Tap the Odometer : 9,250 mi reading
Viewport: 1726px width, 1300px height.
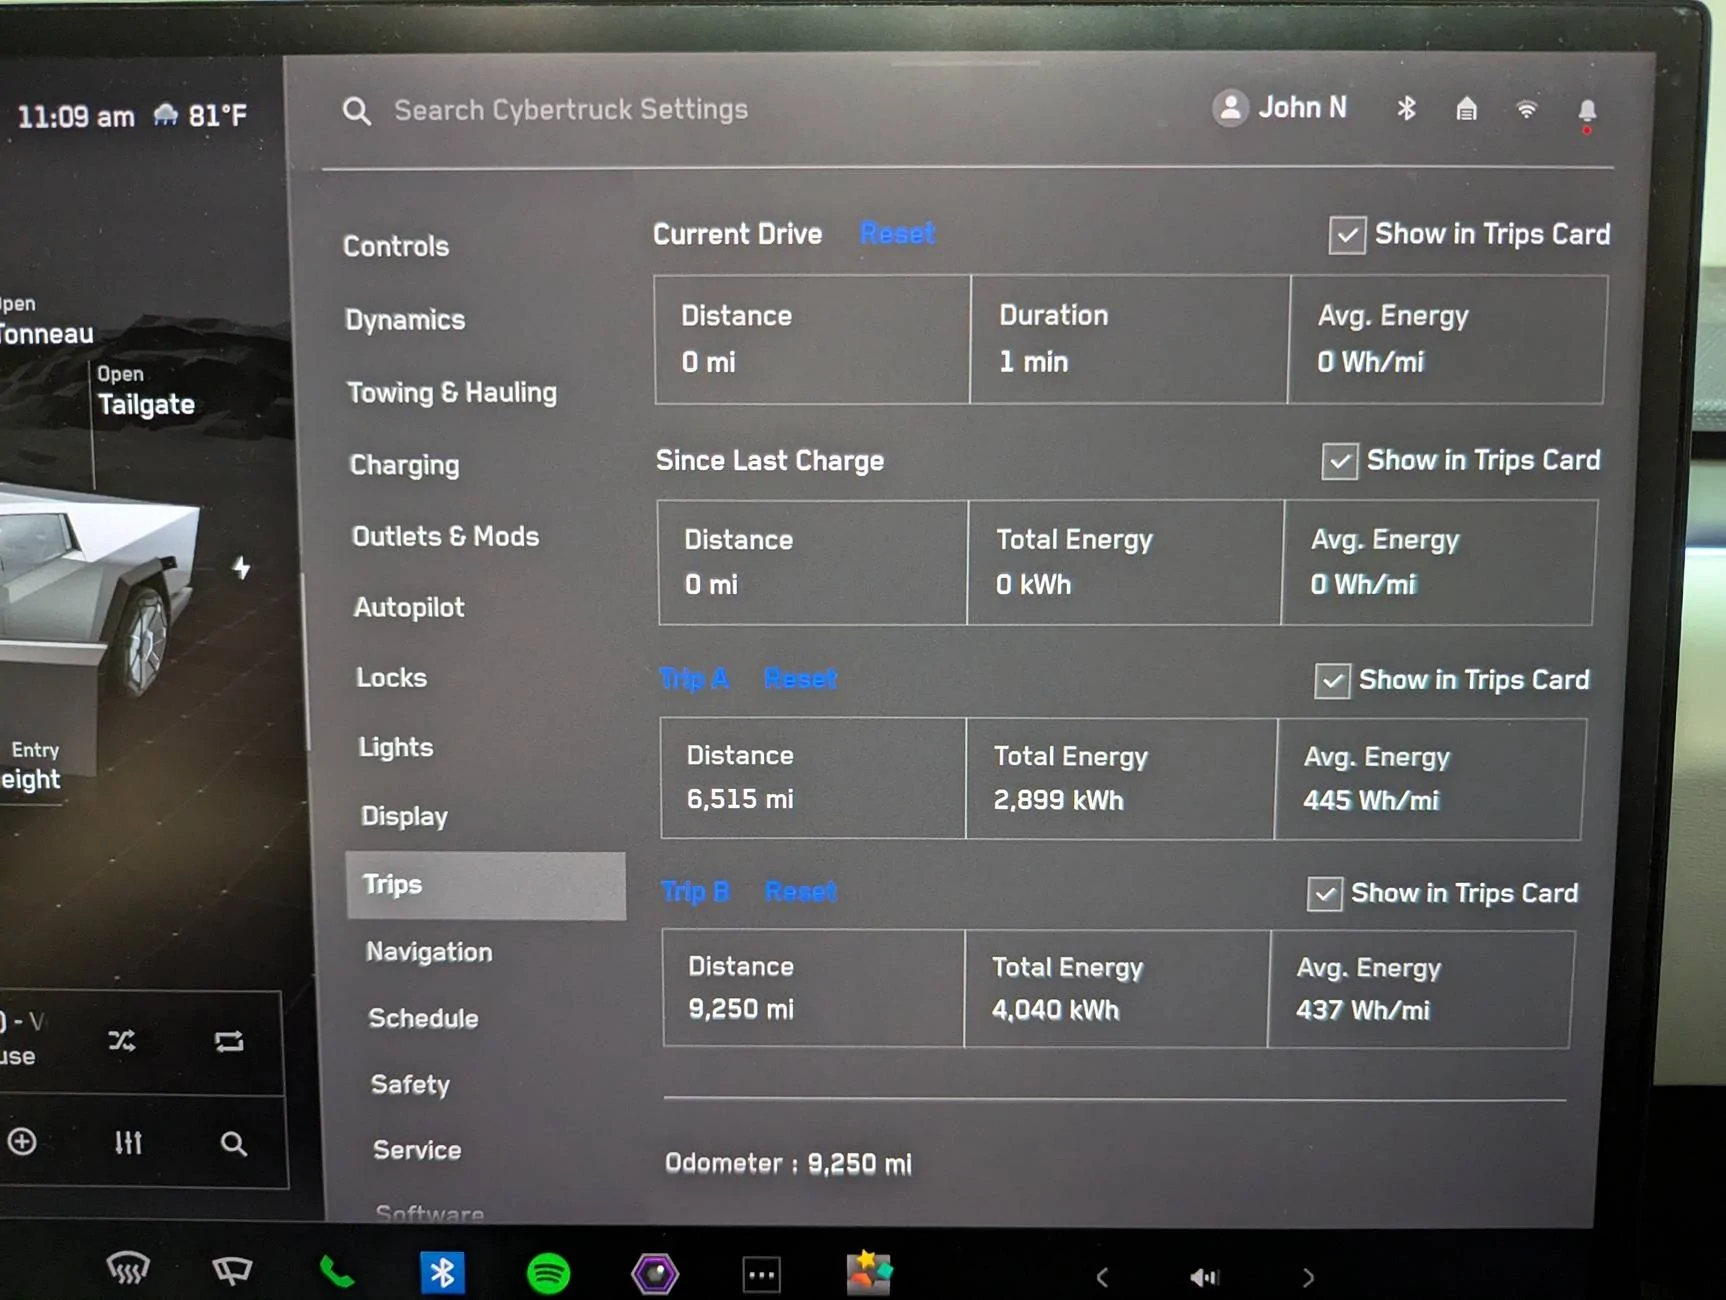pos(788,1164)
